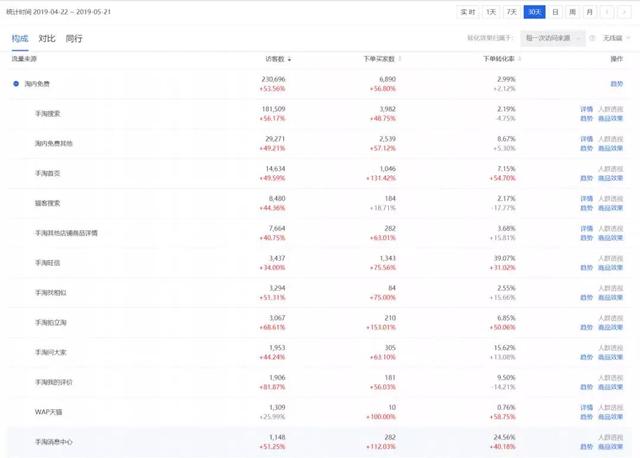Image resolution: width=640 pixels, height=458 pixels.
Task: Sort by 访客数 column arrow
Action: [x=289, y=59]
